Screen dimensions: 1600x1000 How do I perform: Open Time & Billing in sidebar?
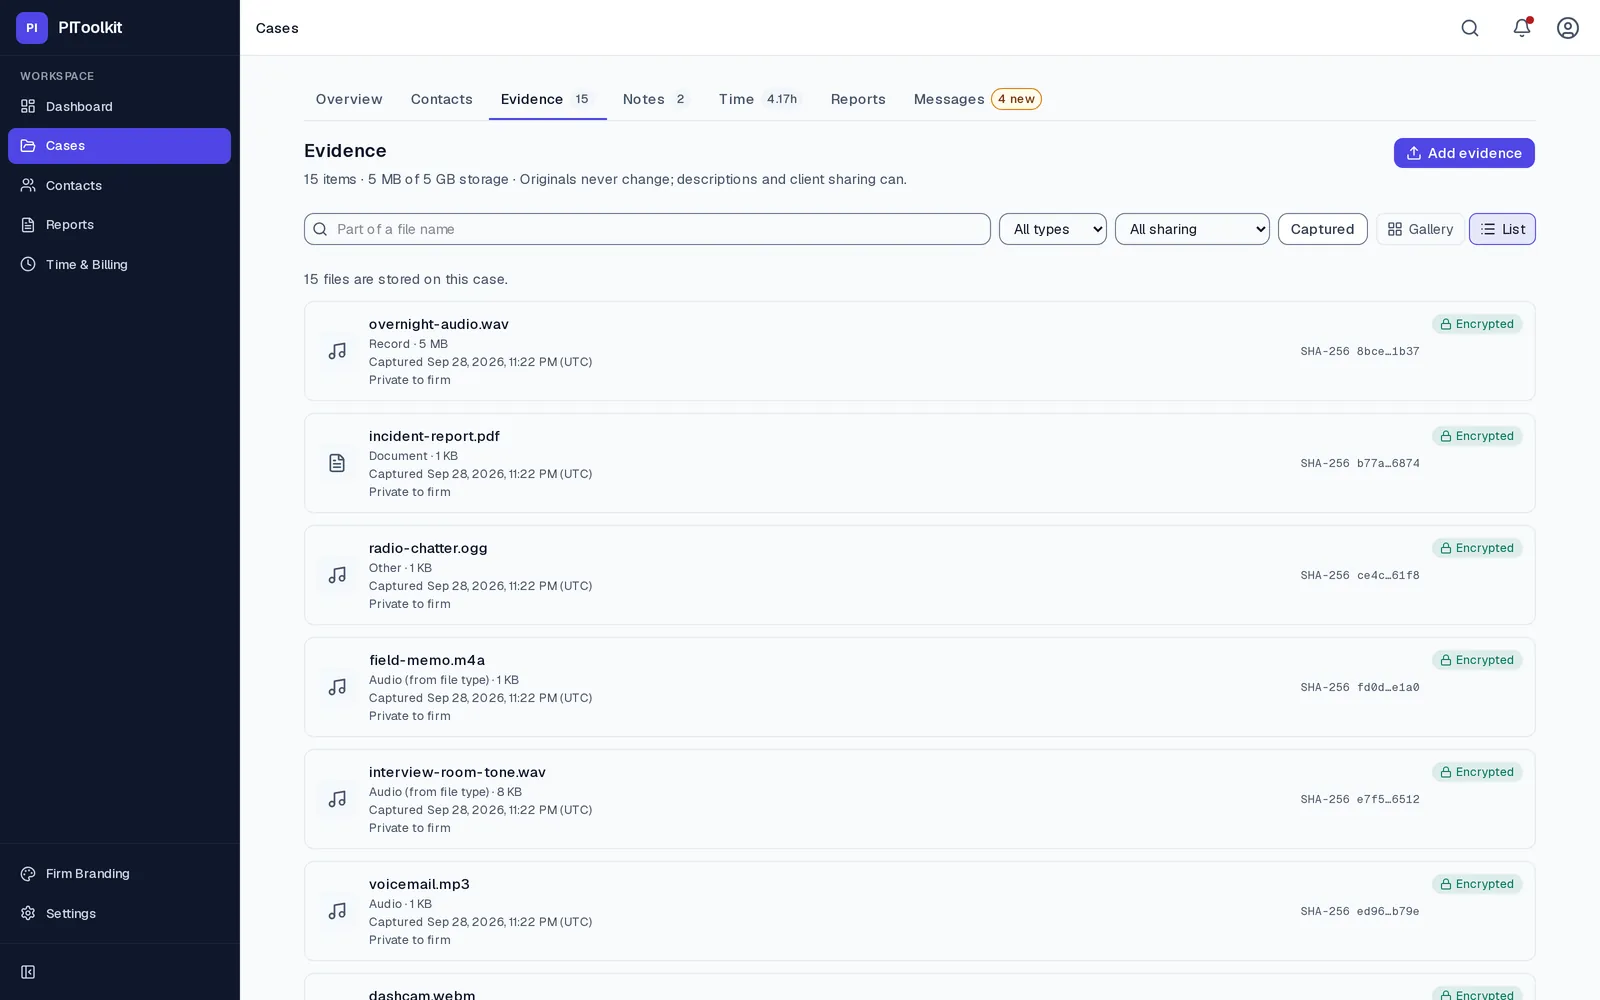click(x=119, y=264)
